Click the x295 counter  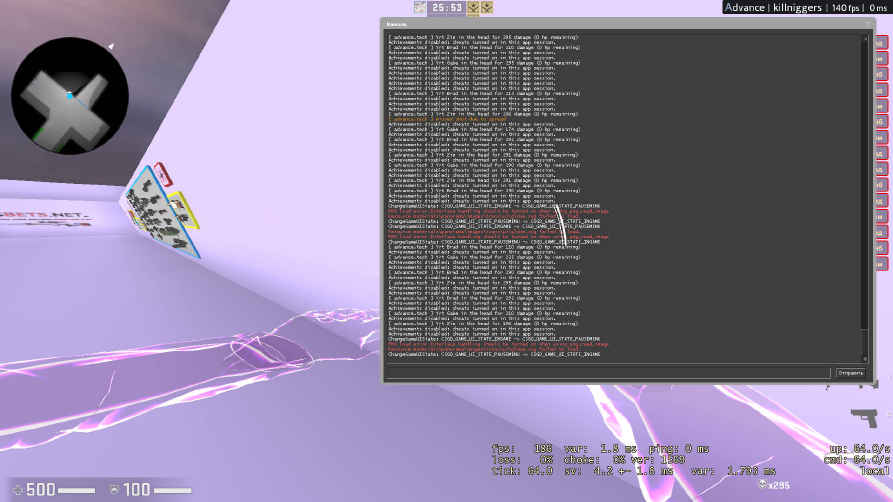774,485
